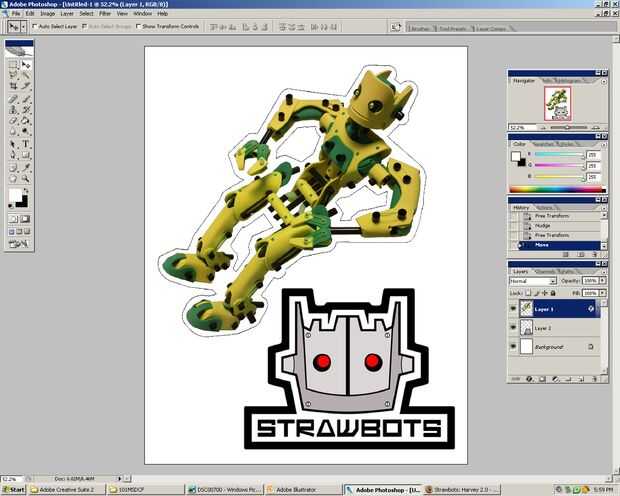Viewport: 620px width, 496px height.
Task: Select the Crop tool
Action: 13,86
